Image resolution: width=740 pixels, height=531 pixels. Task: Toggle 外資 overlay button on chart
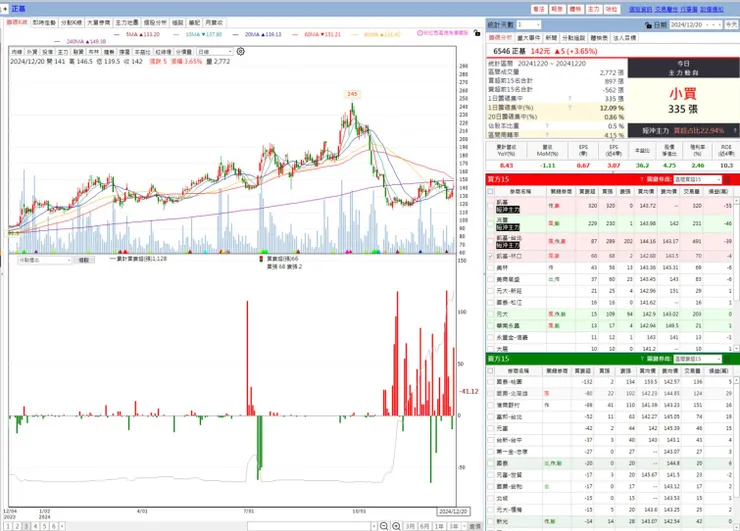point(32,51)
